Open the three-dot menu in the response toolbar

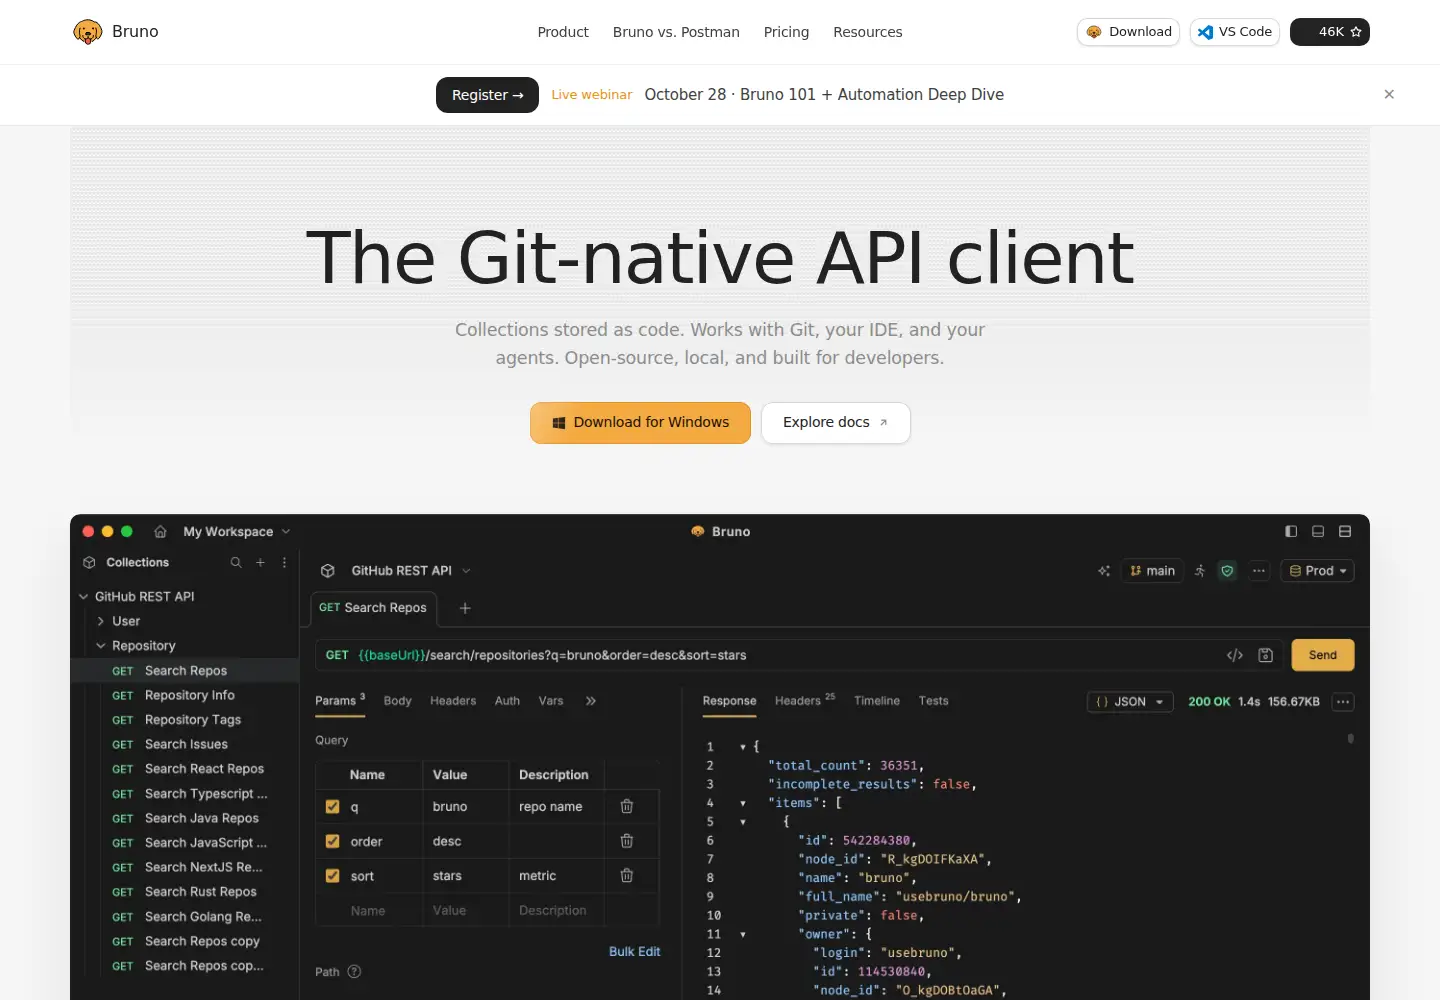click(x=1343, y=702)
